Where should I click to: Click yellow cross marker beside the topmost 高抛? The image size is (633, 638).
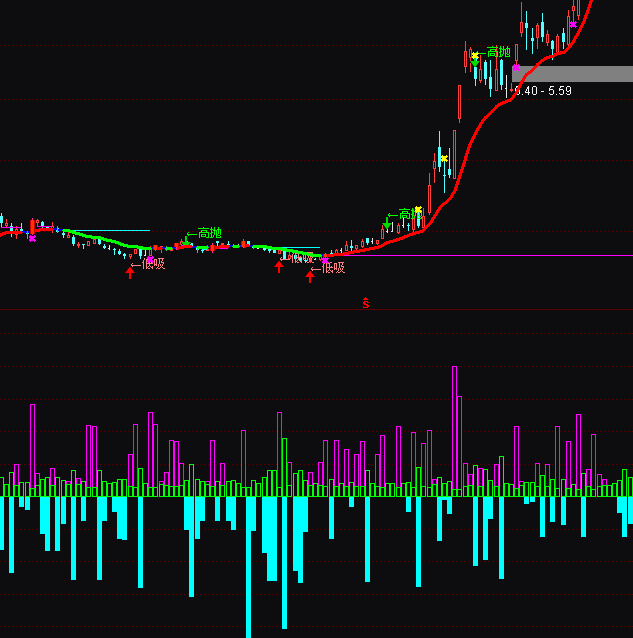point(475,56)
